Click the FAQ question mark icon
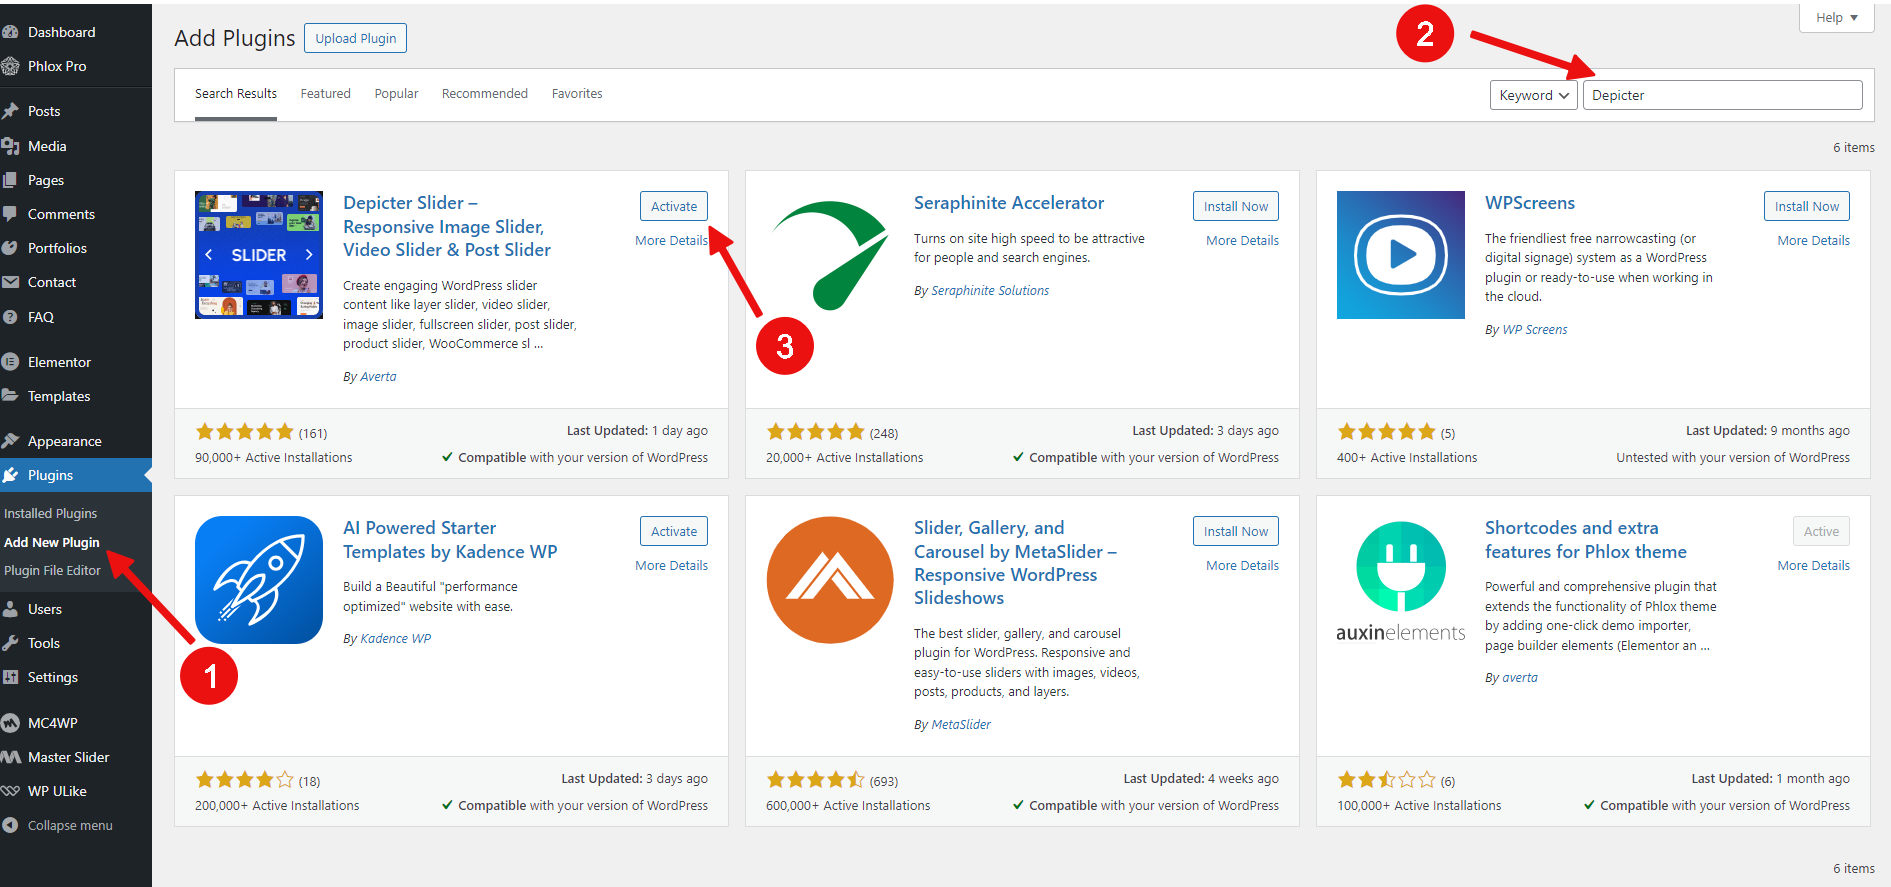The width and height of the screenshot is (1891, 887). click(x=10, y=317)
